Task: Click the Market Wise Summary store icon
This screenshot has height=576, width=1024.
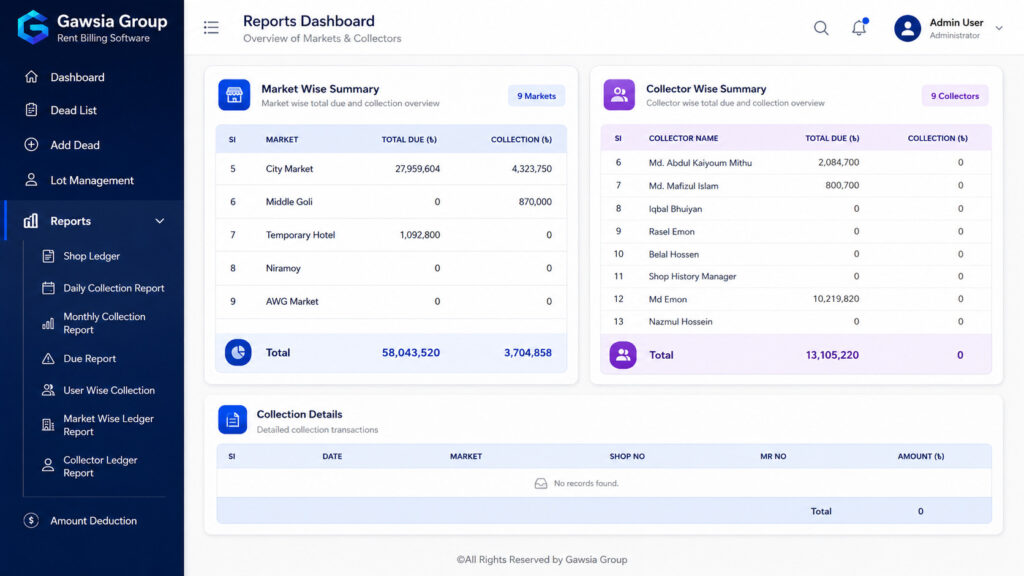Action: tap(234, 95)
